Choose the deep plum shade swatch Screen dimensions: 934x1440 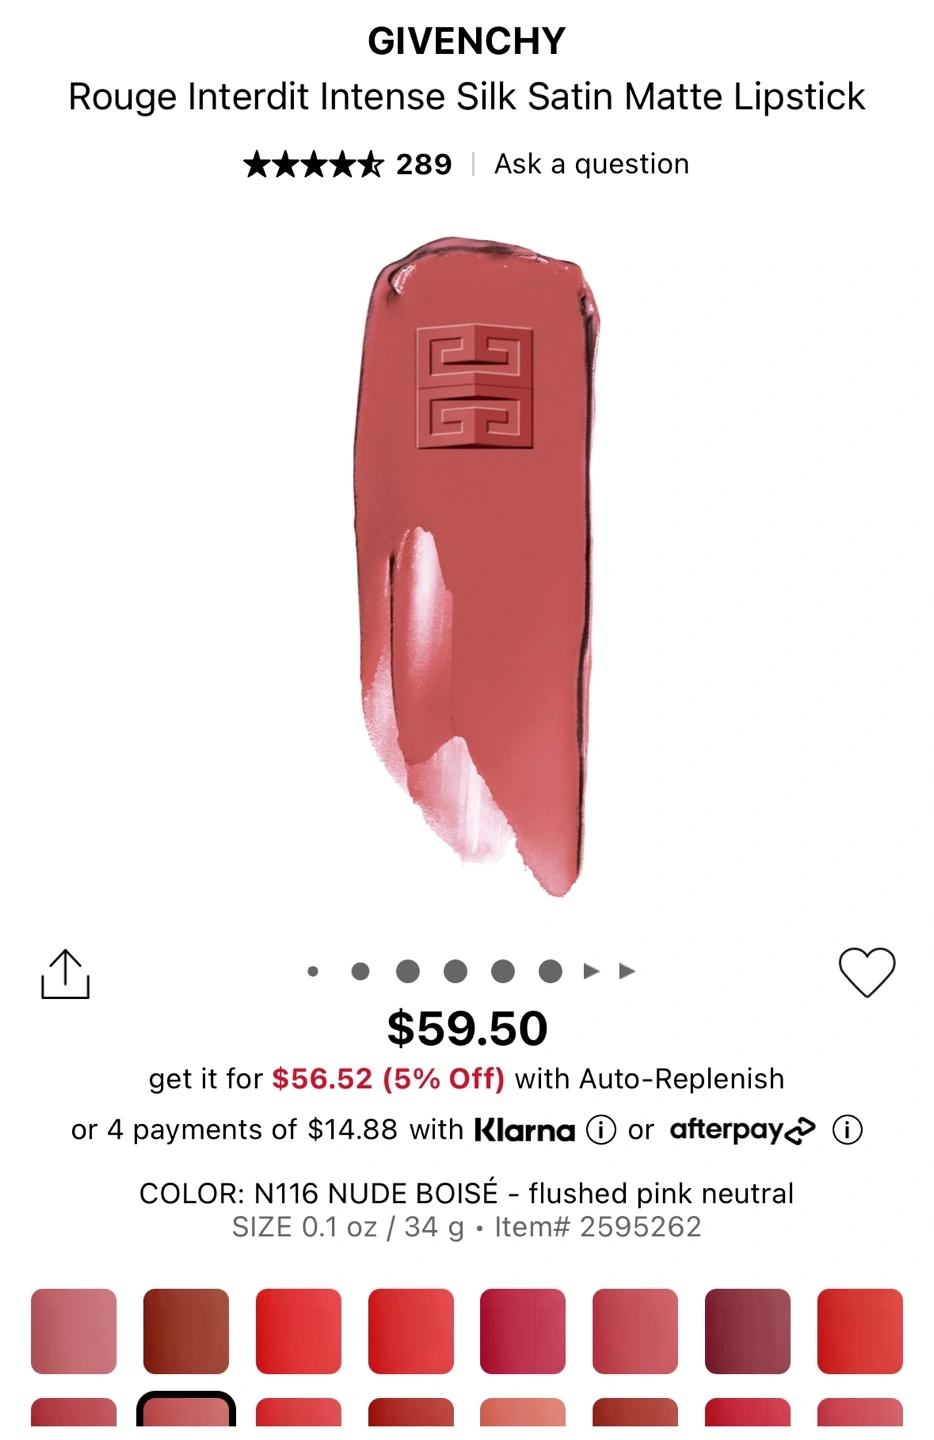(748, 1331)
